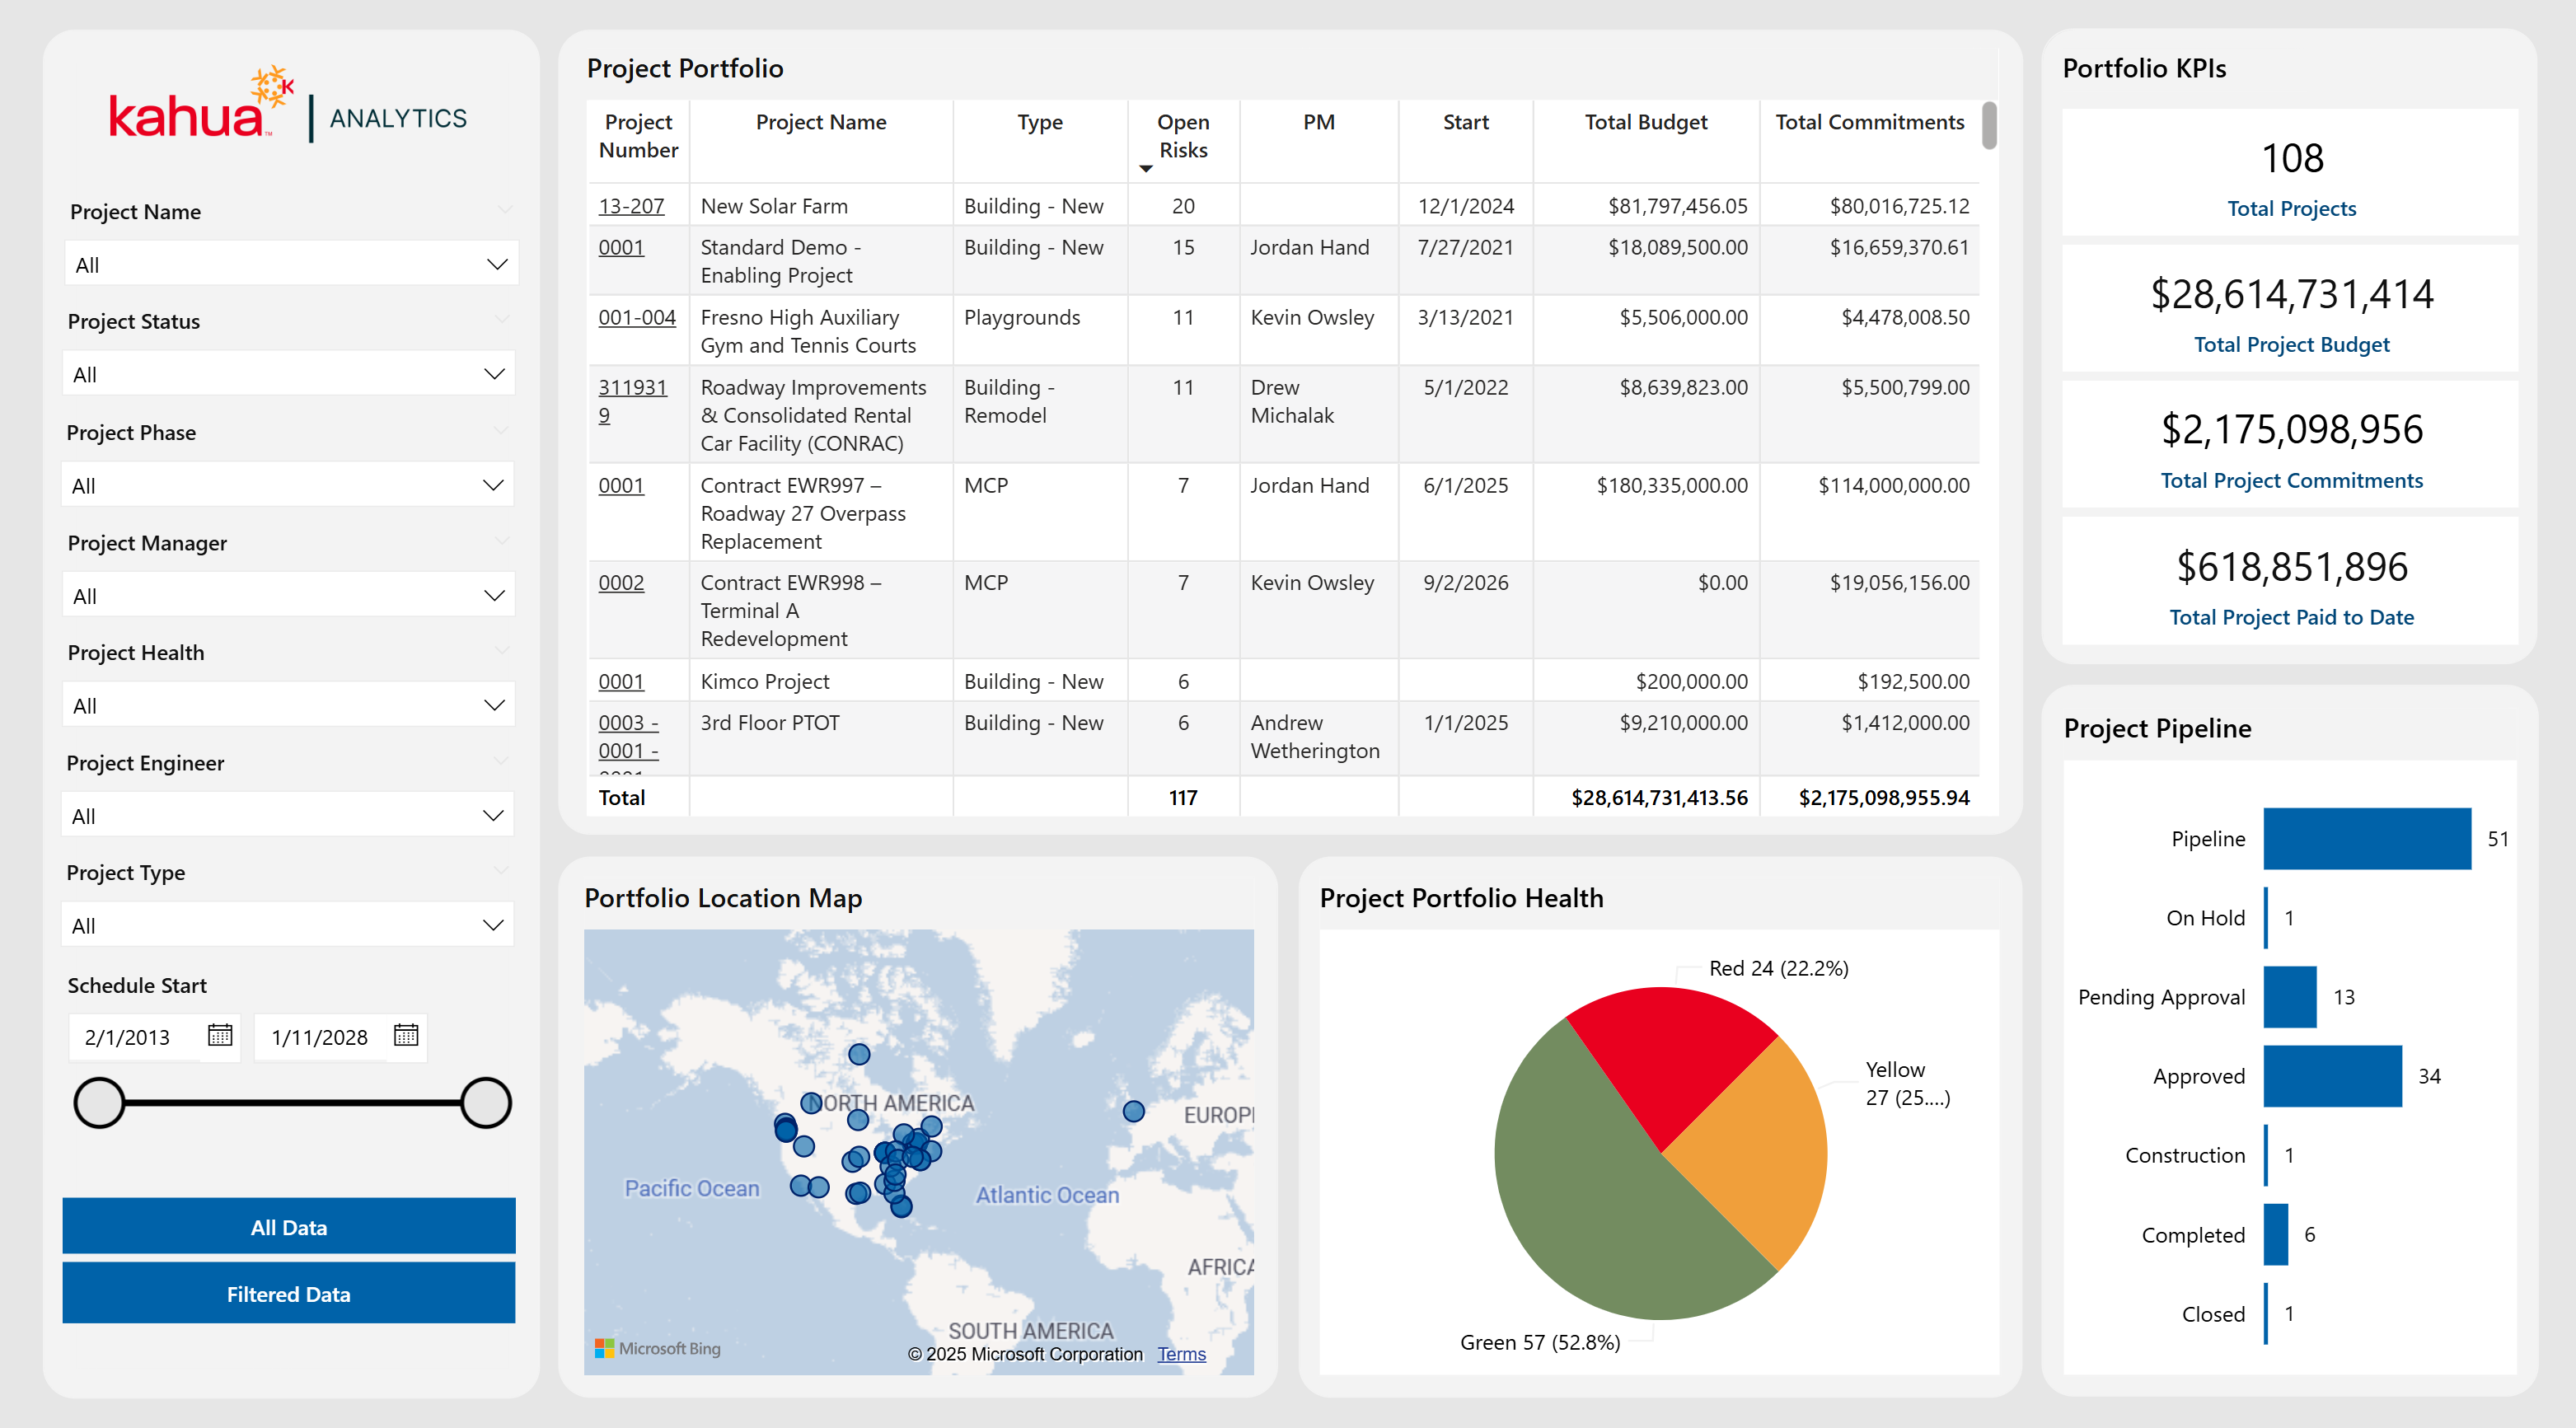The height and width of the screenshot is (1428, 2576).
Task: Open the map Terms link
Action: pyautogui.click(x=1181, y=1354)
